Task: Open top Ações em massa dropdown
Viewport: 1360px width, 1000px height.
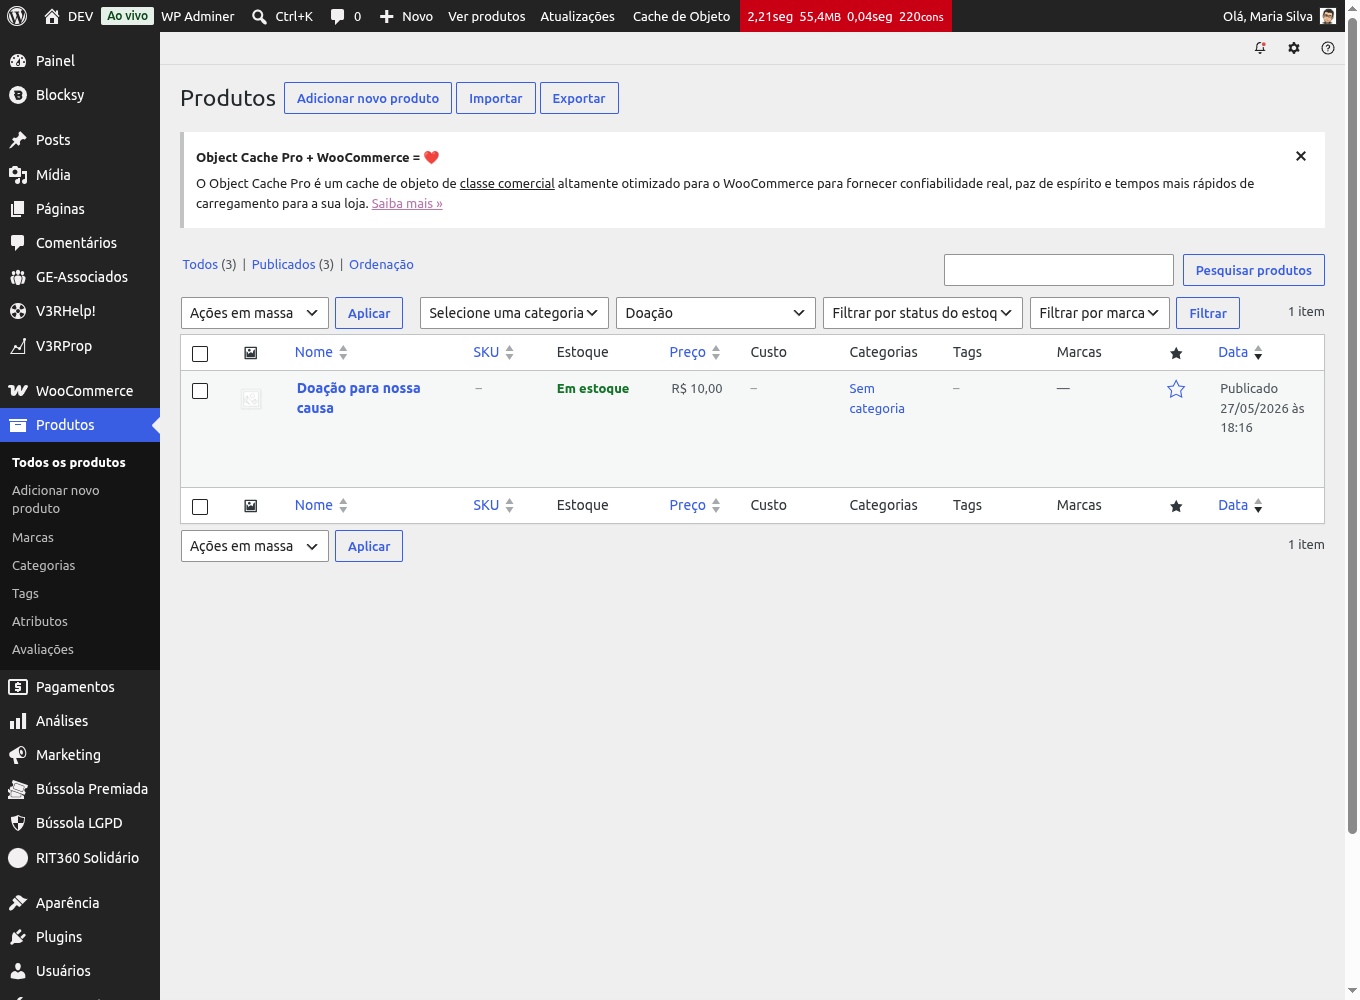Action: pyautogui.click(x=255, y=313)
